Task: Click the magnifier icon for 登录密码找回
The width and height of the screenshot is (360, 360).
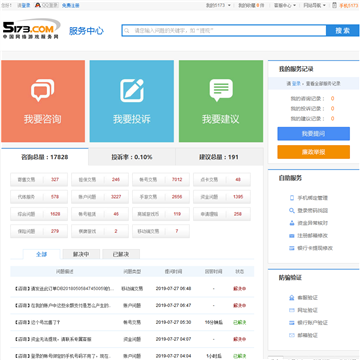Action: pos(292,211)
